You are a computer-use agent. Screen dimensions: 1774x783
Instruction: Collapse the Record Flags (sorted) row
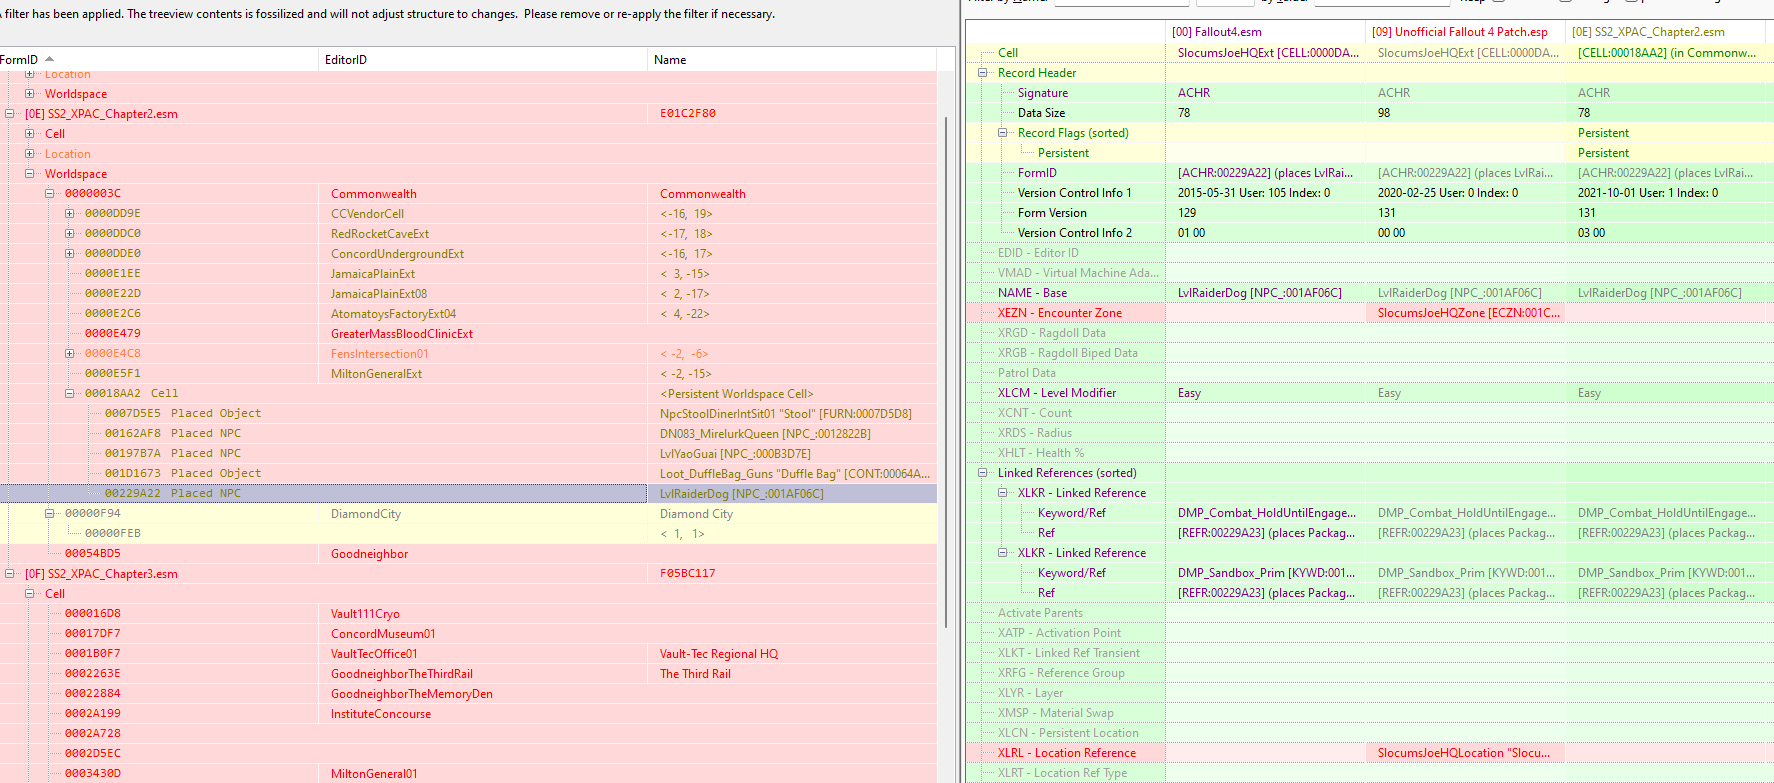pos(1002,133)
